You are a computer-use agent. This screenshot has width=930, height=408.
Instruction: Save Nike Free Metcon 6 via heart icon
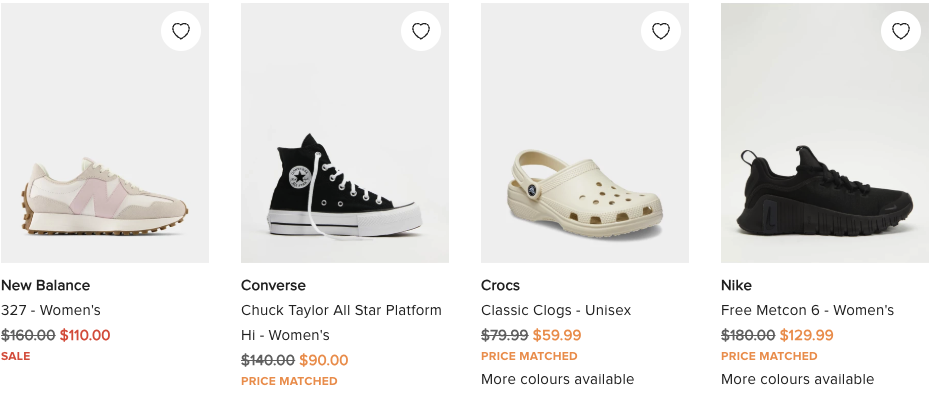pyautogui.click(x=901, y=31)
